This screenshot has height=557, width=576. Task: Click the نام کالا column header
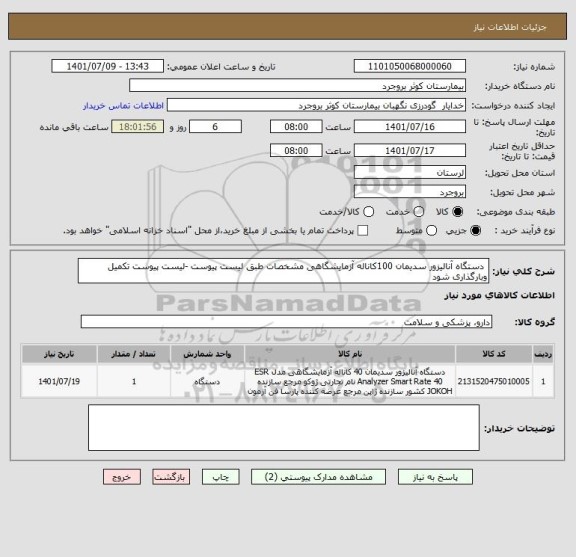(x=350, y=354)
